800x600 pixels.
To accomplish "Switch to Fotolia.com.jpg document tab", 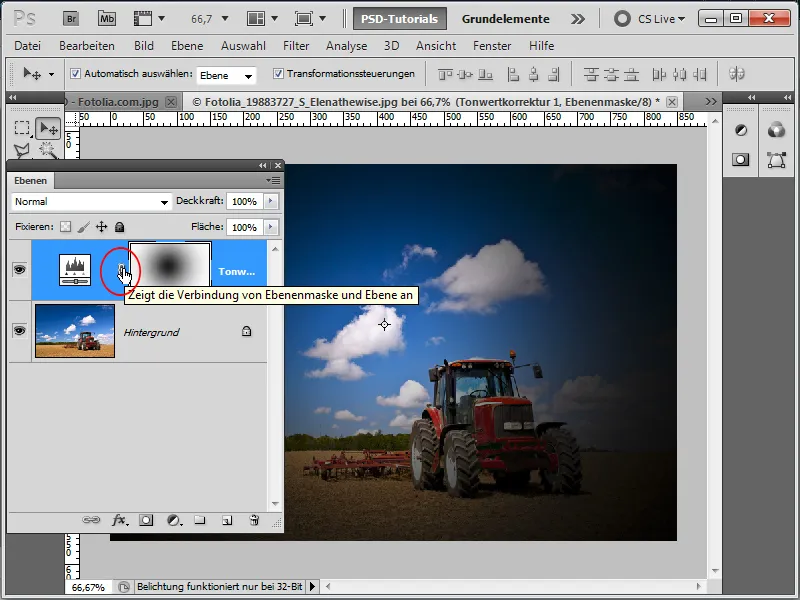I will point(117,102).
